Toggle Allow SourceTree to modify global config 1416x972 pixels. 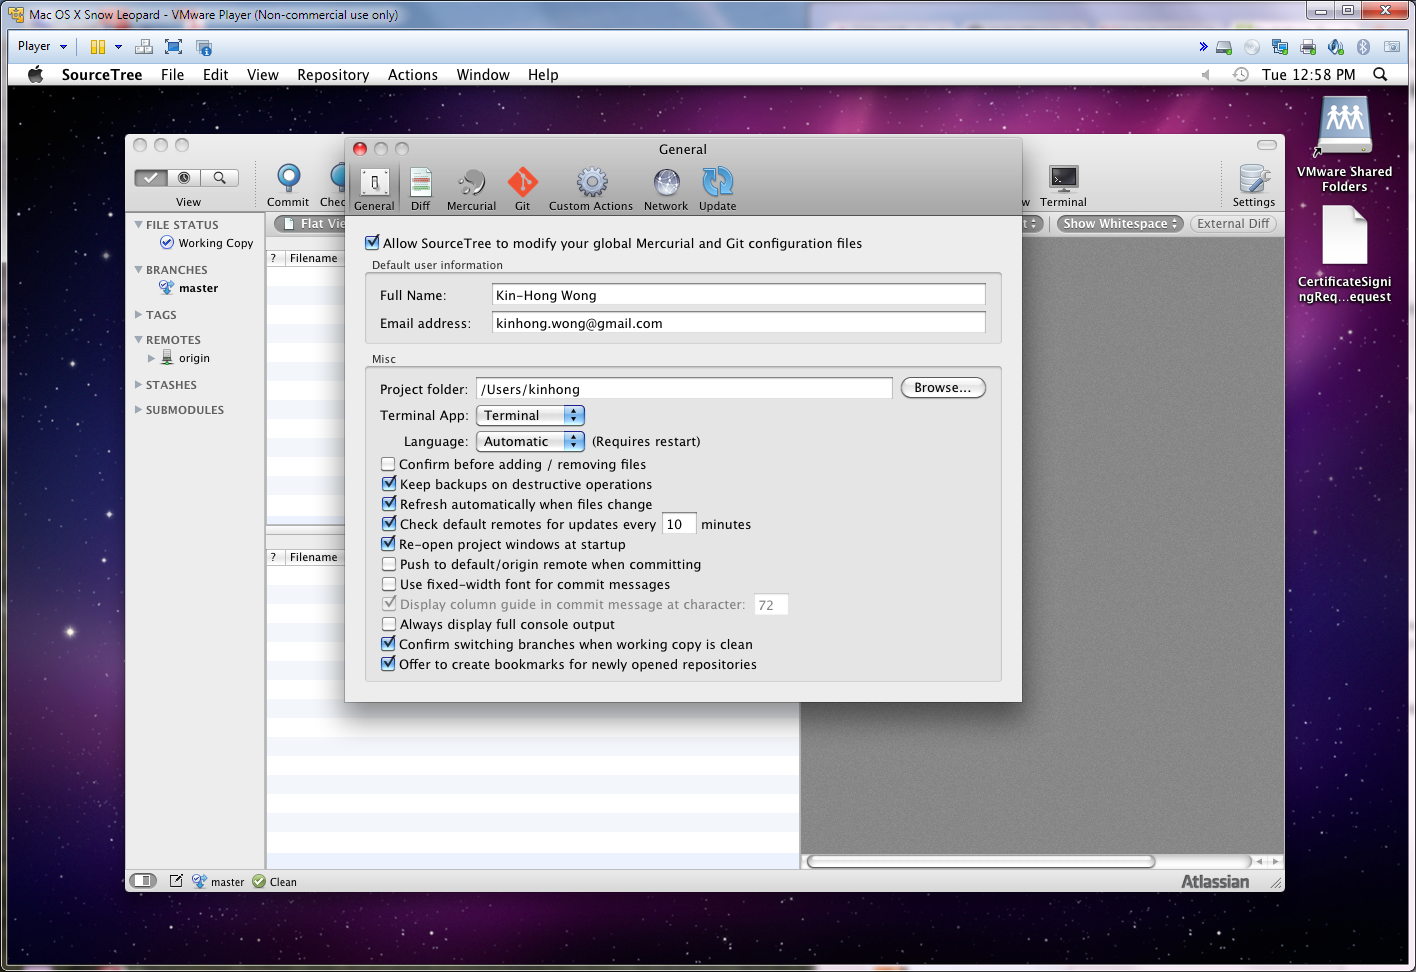coord(373,242)
